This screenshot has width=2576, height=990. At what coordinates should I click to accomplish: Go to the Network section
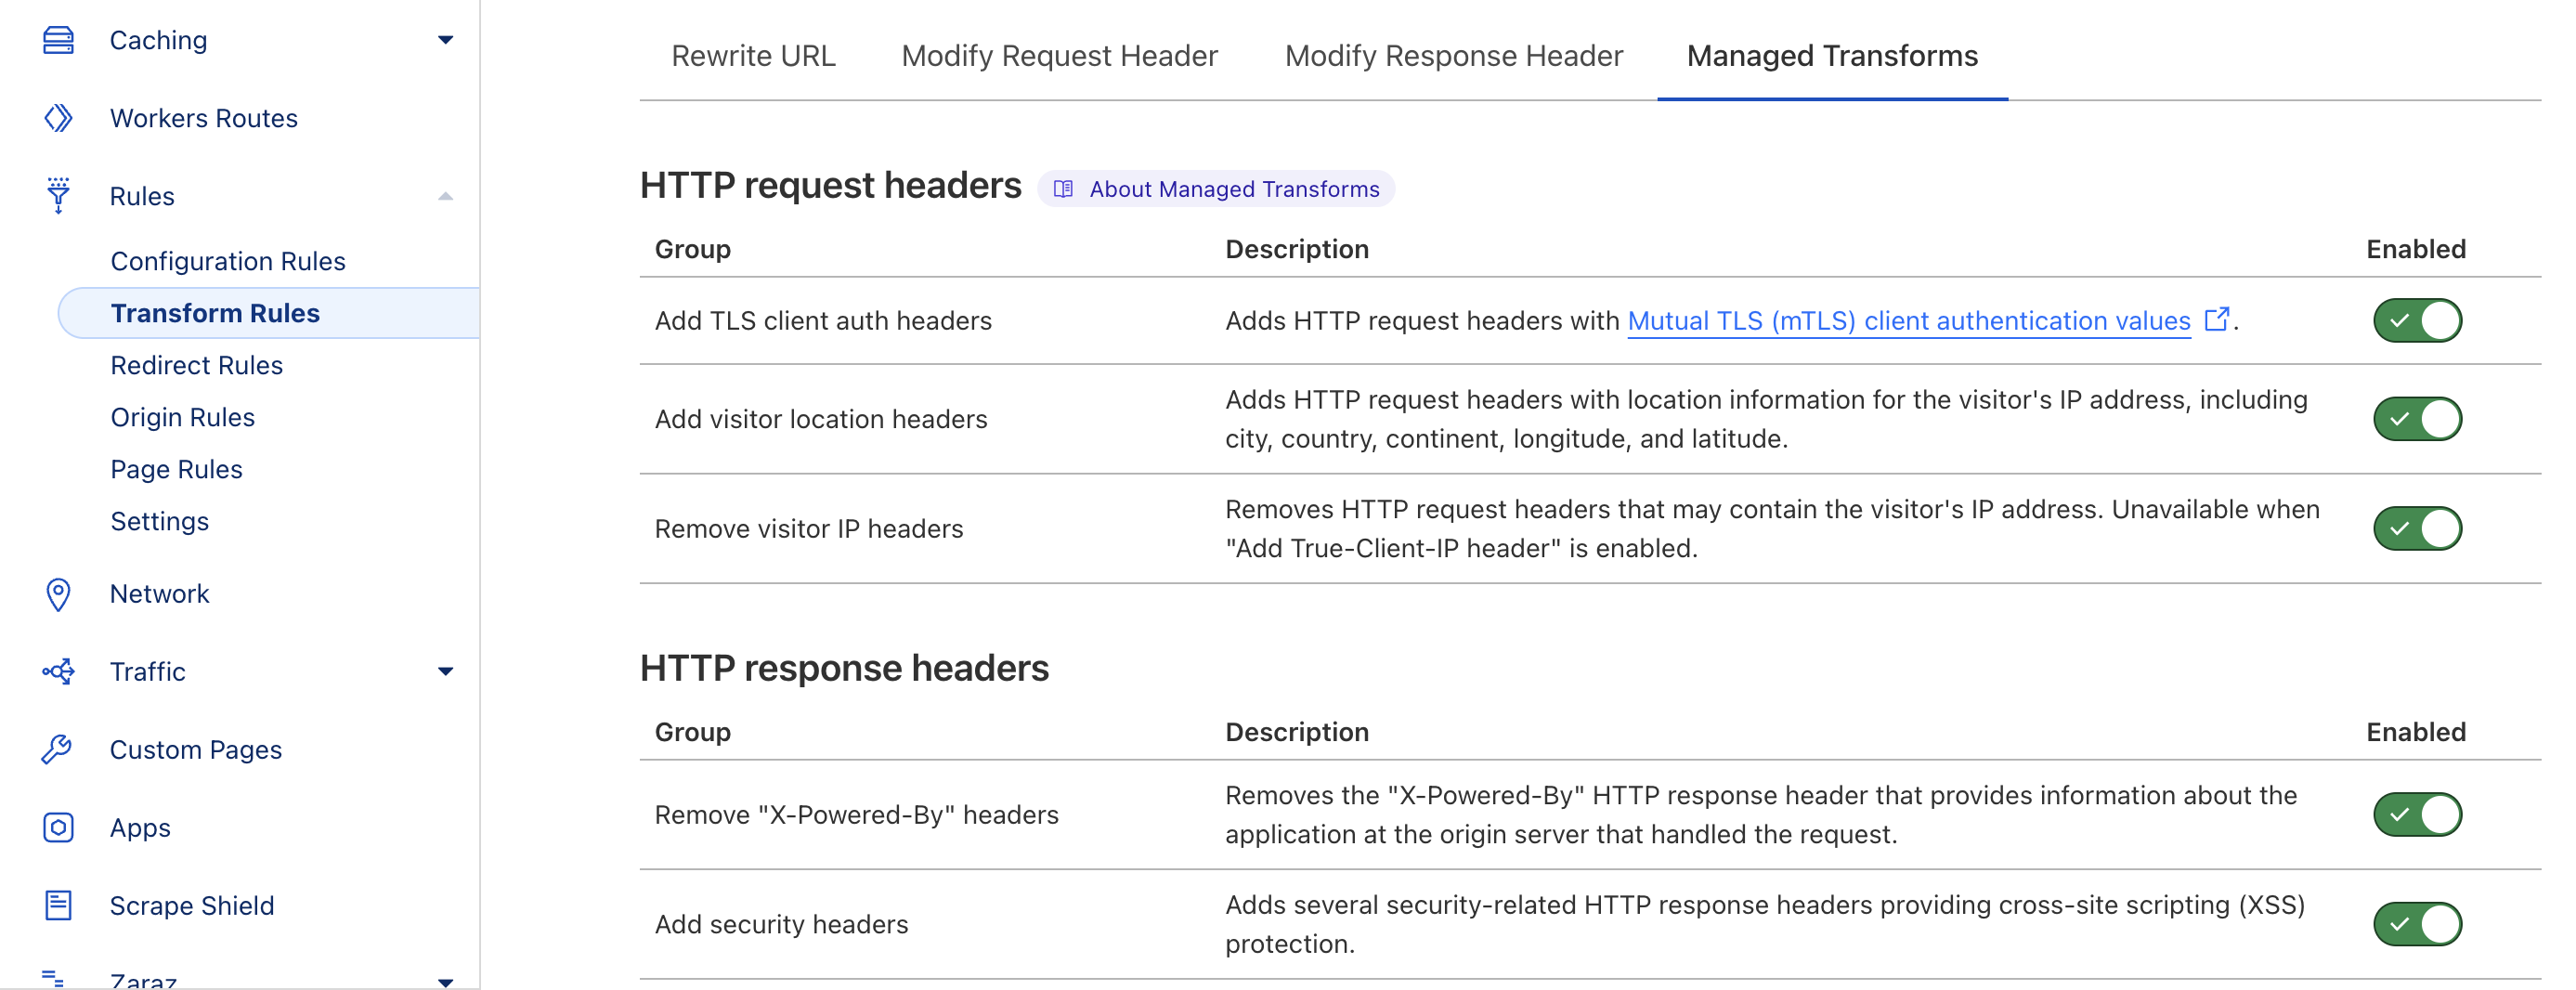click(x=159, y=594)
